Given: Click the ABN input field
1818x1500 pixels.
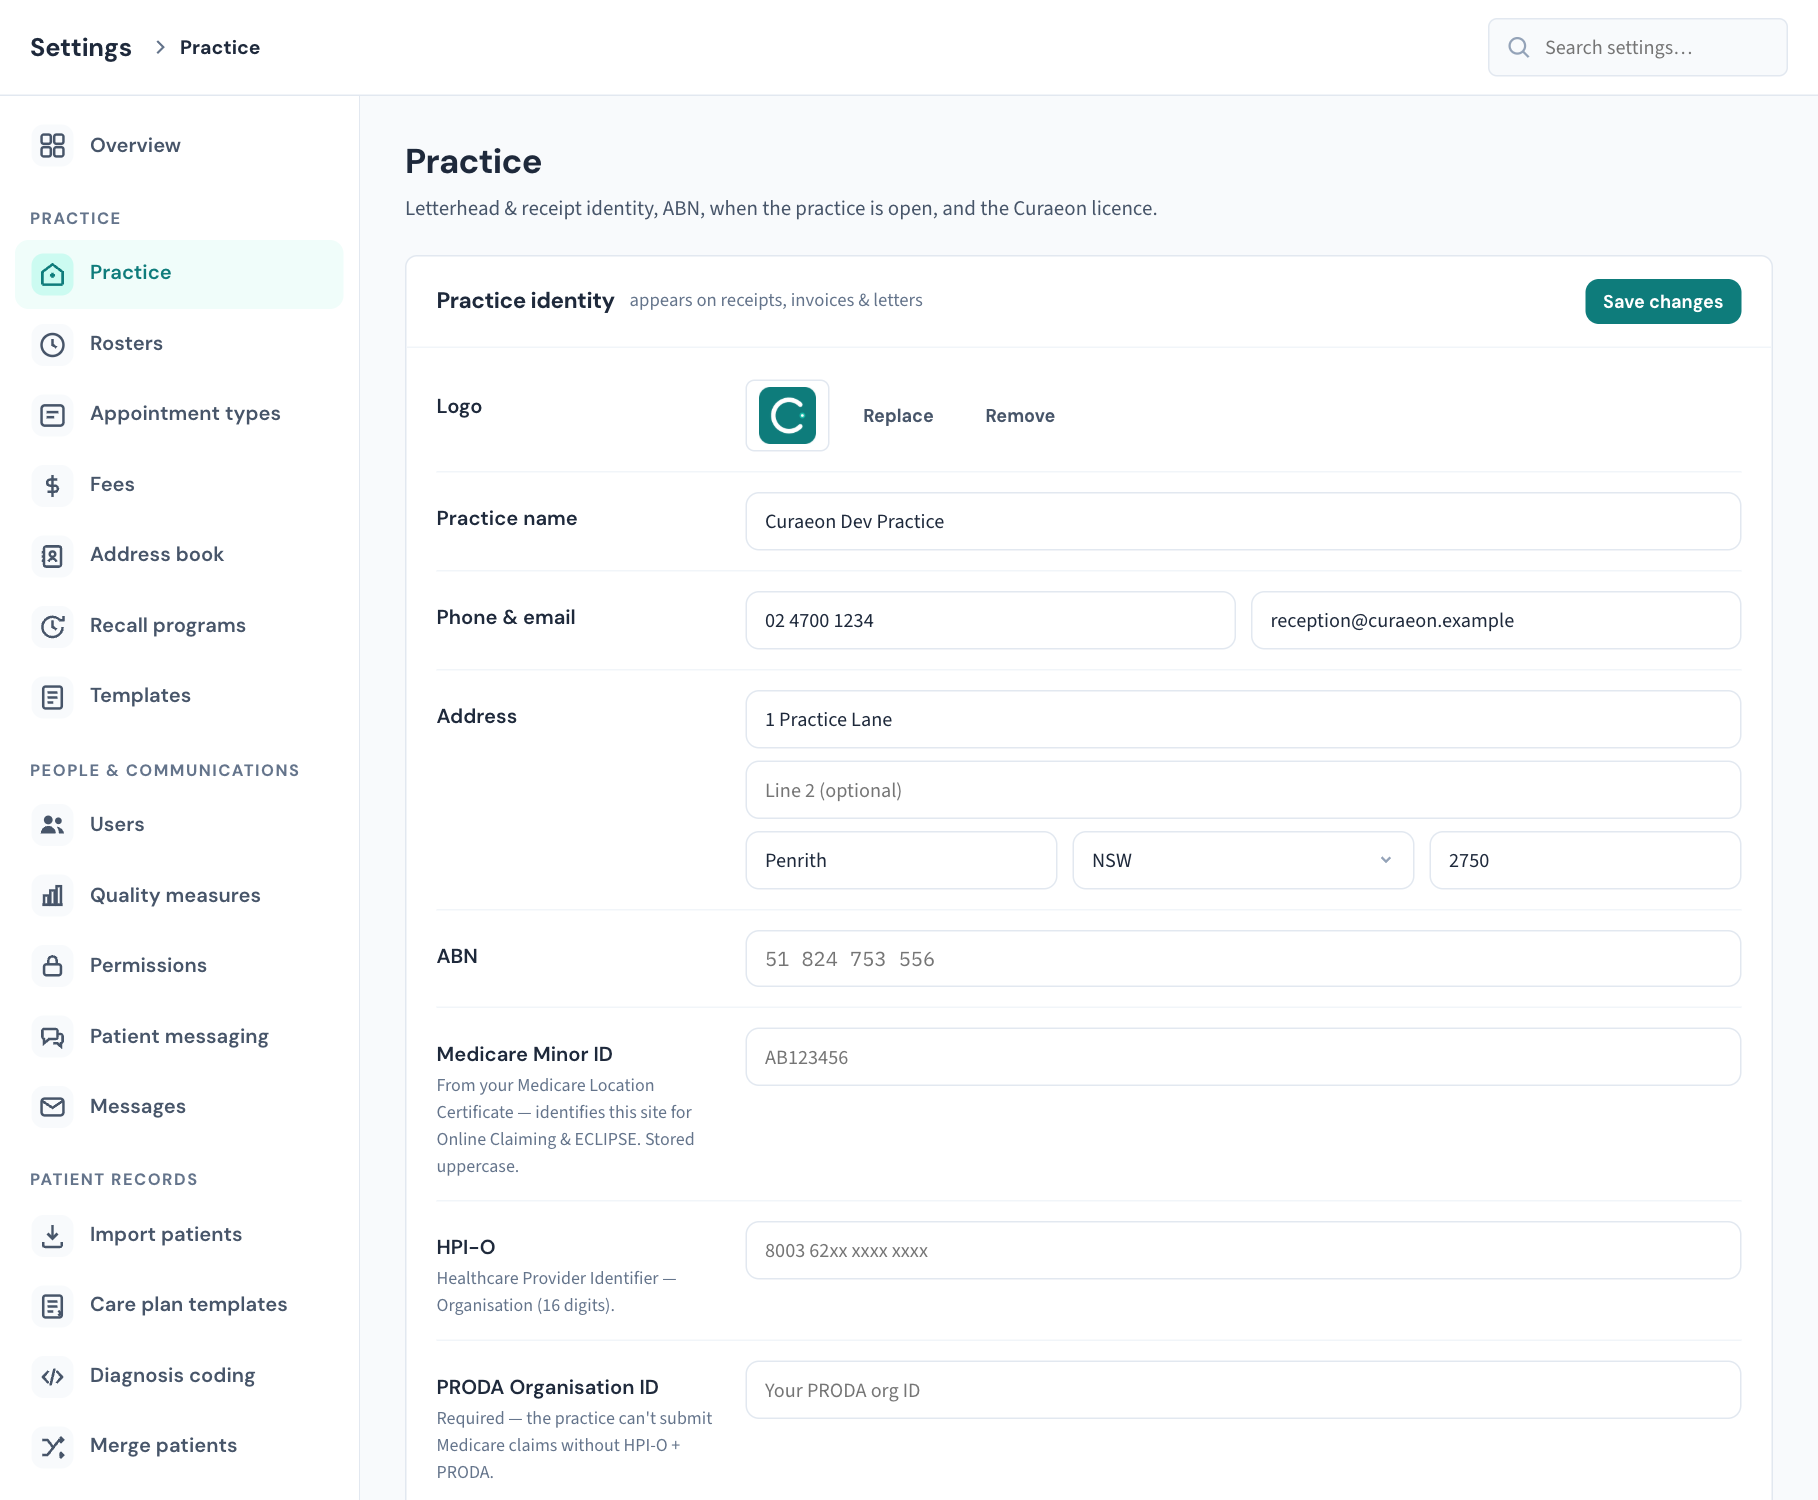Looking at the screenshot, I should tap(1243, 959).
